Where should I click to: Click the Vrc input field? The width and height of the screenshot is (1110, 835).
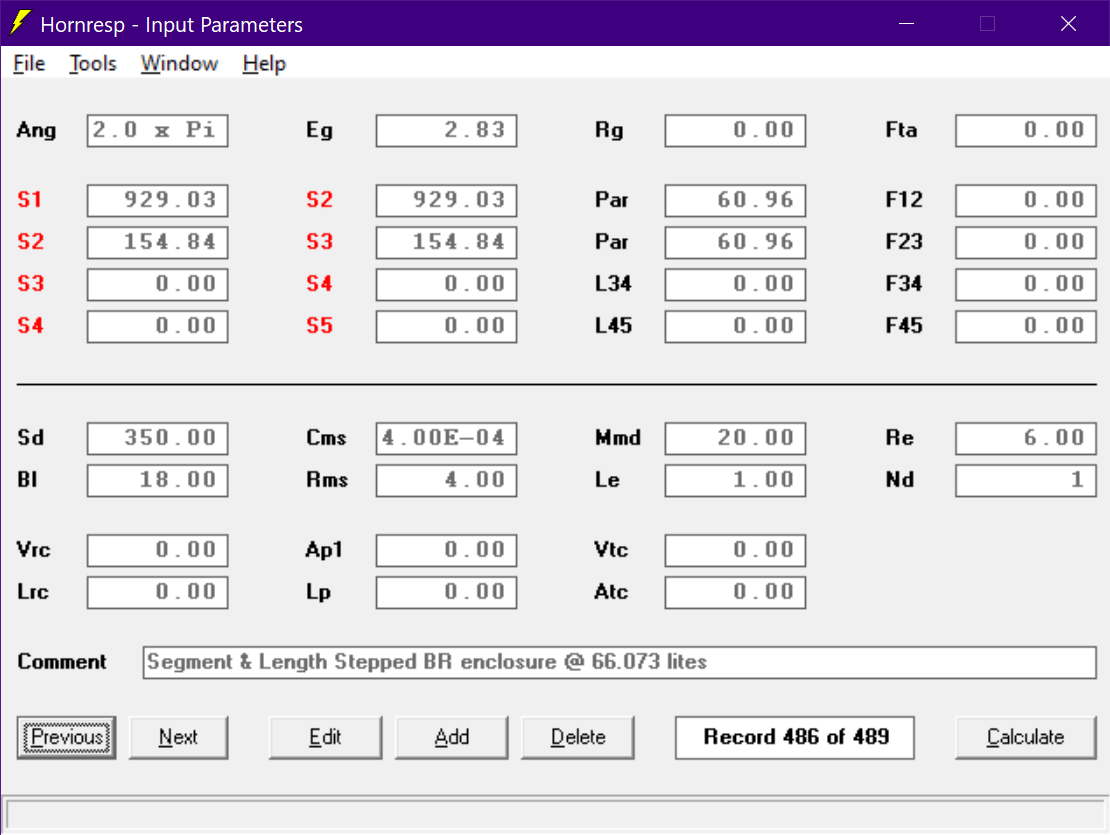click(x=158, y=551)
